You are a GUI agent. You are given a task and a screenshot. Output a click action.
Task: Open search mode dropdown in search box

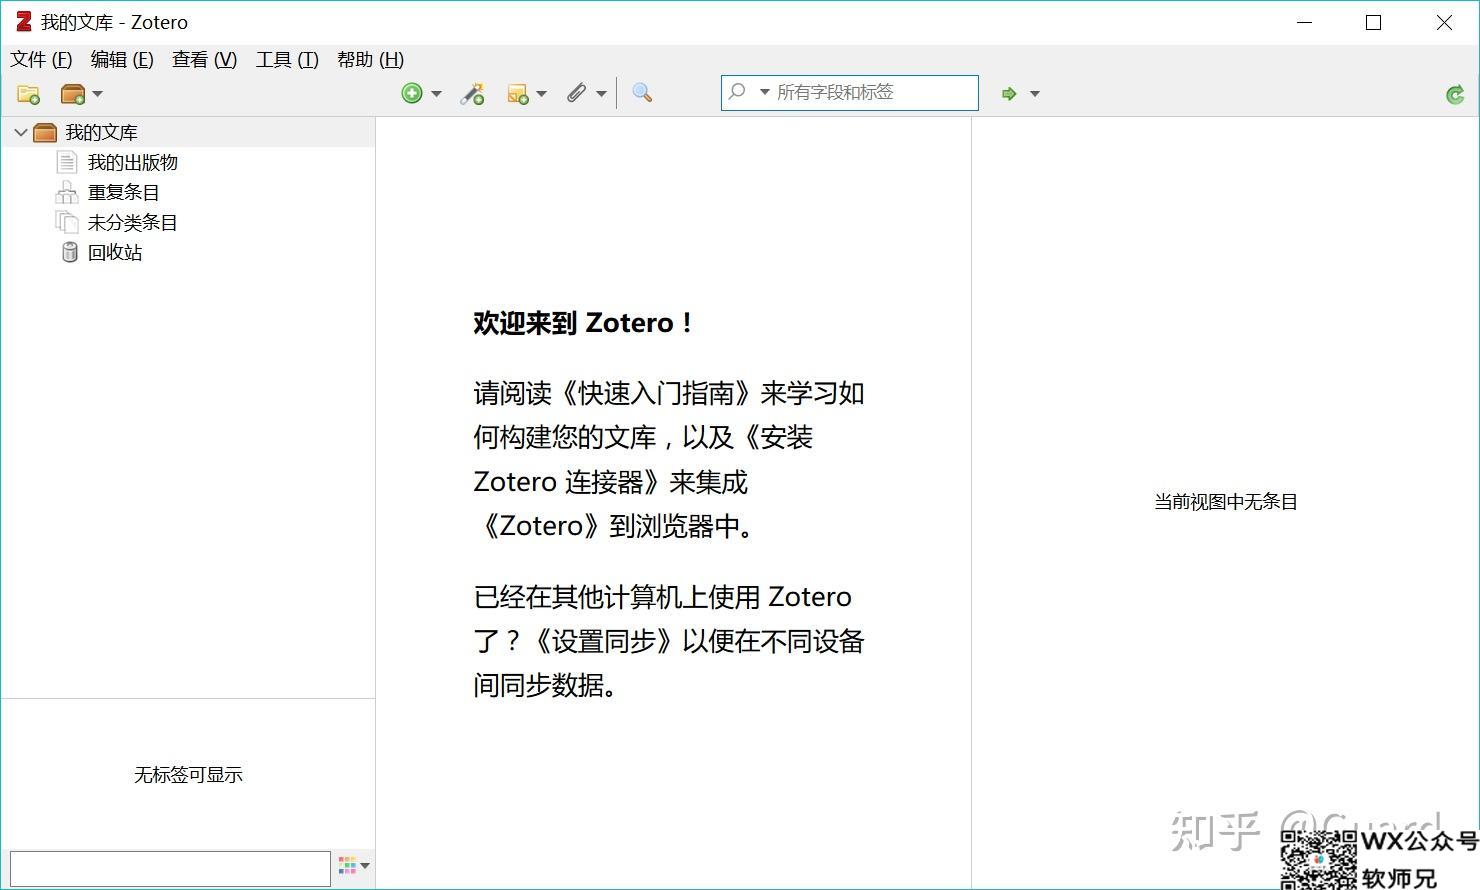pos(764,92)
